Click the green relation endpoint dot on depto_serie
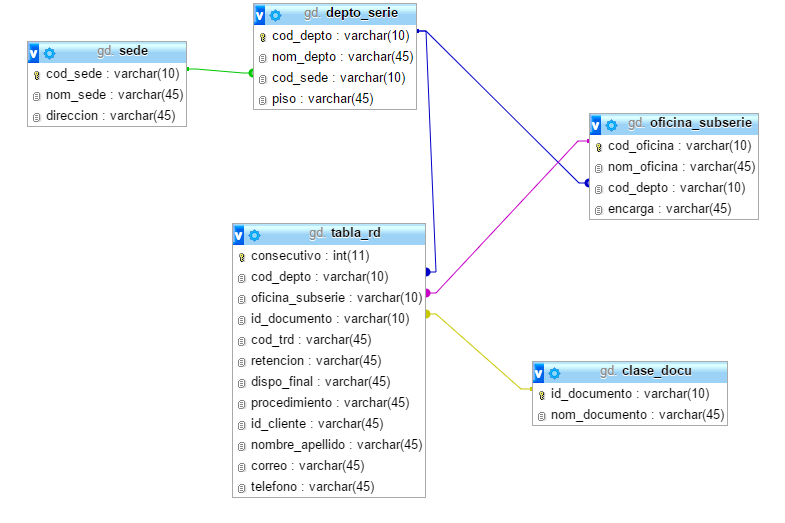Screen dimensions: 785x523 (251, 73)
